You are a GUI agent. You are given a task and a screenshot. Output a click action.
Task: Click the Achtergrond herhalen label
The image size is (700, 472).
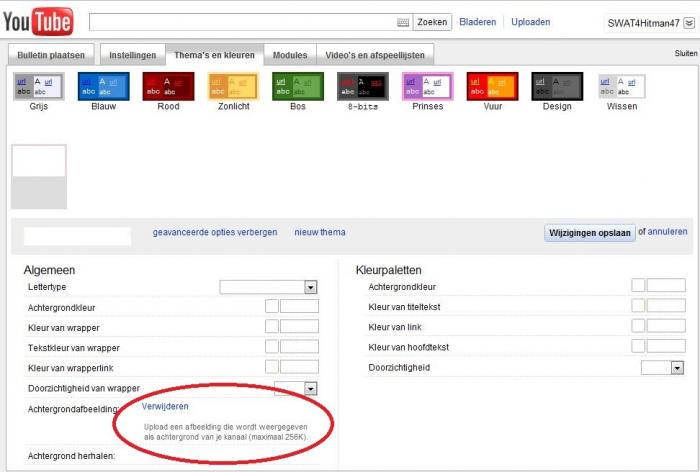[71, 456]
